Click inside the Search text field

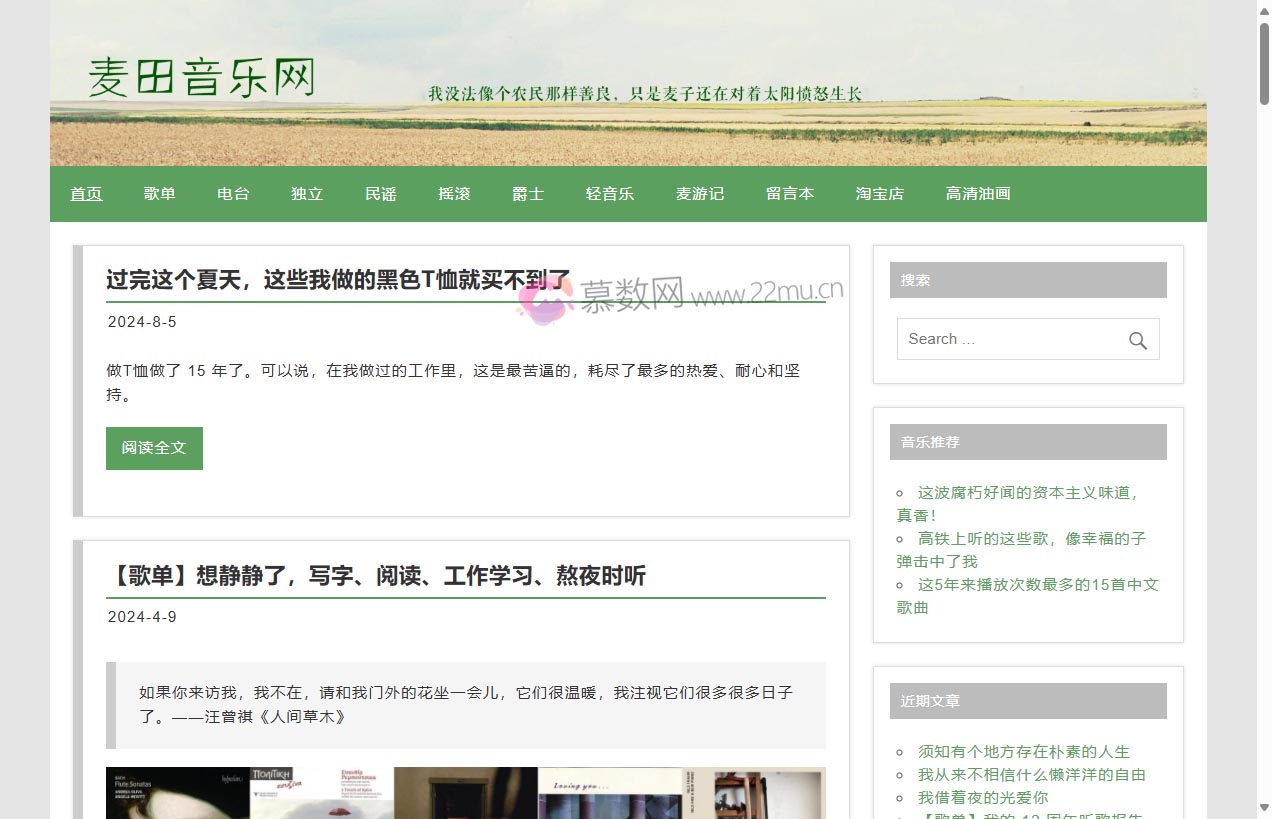pyautogui.click(x=1010, y=340)
